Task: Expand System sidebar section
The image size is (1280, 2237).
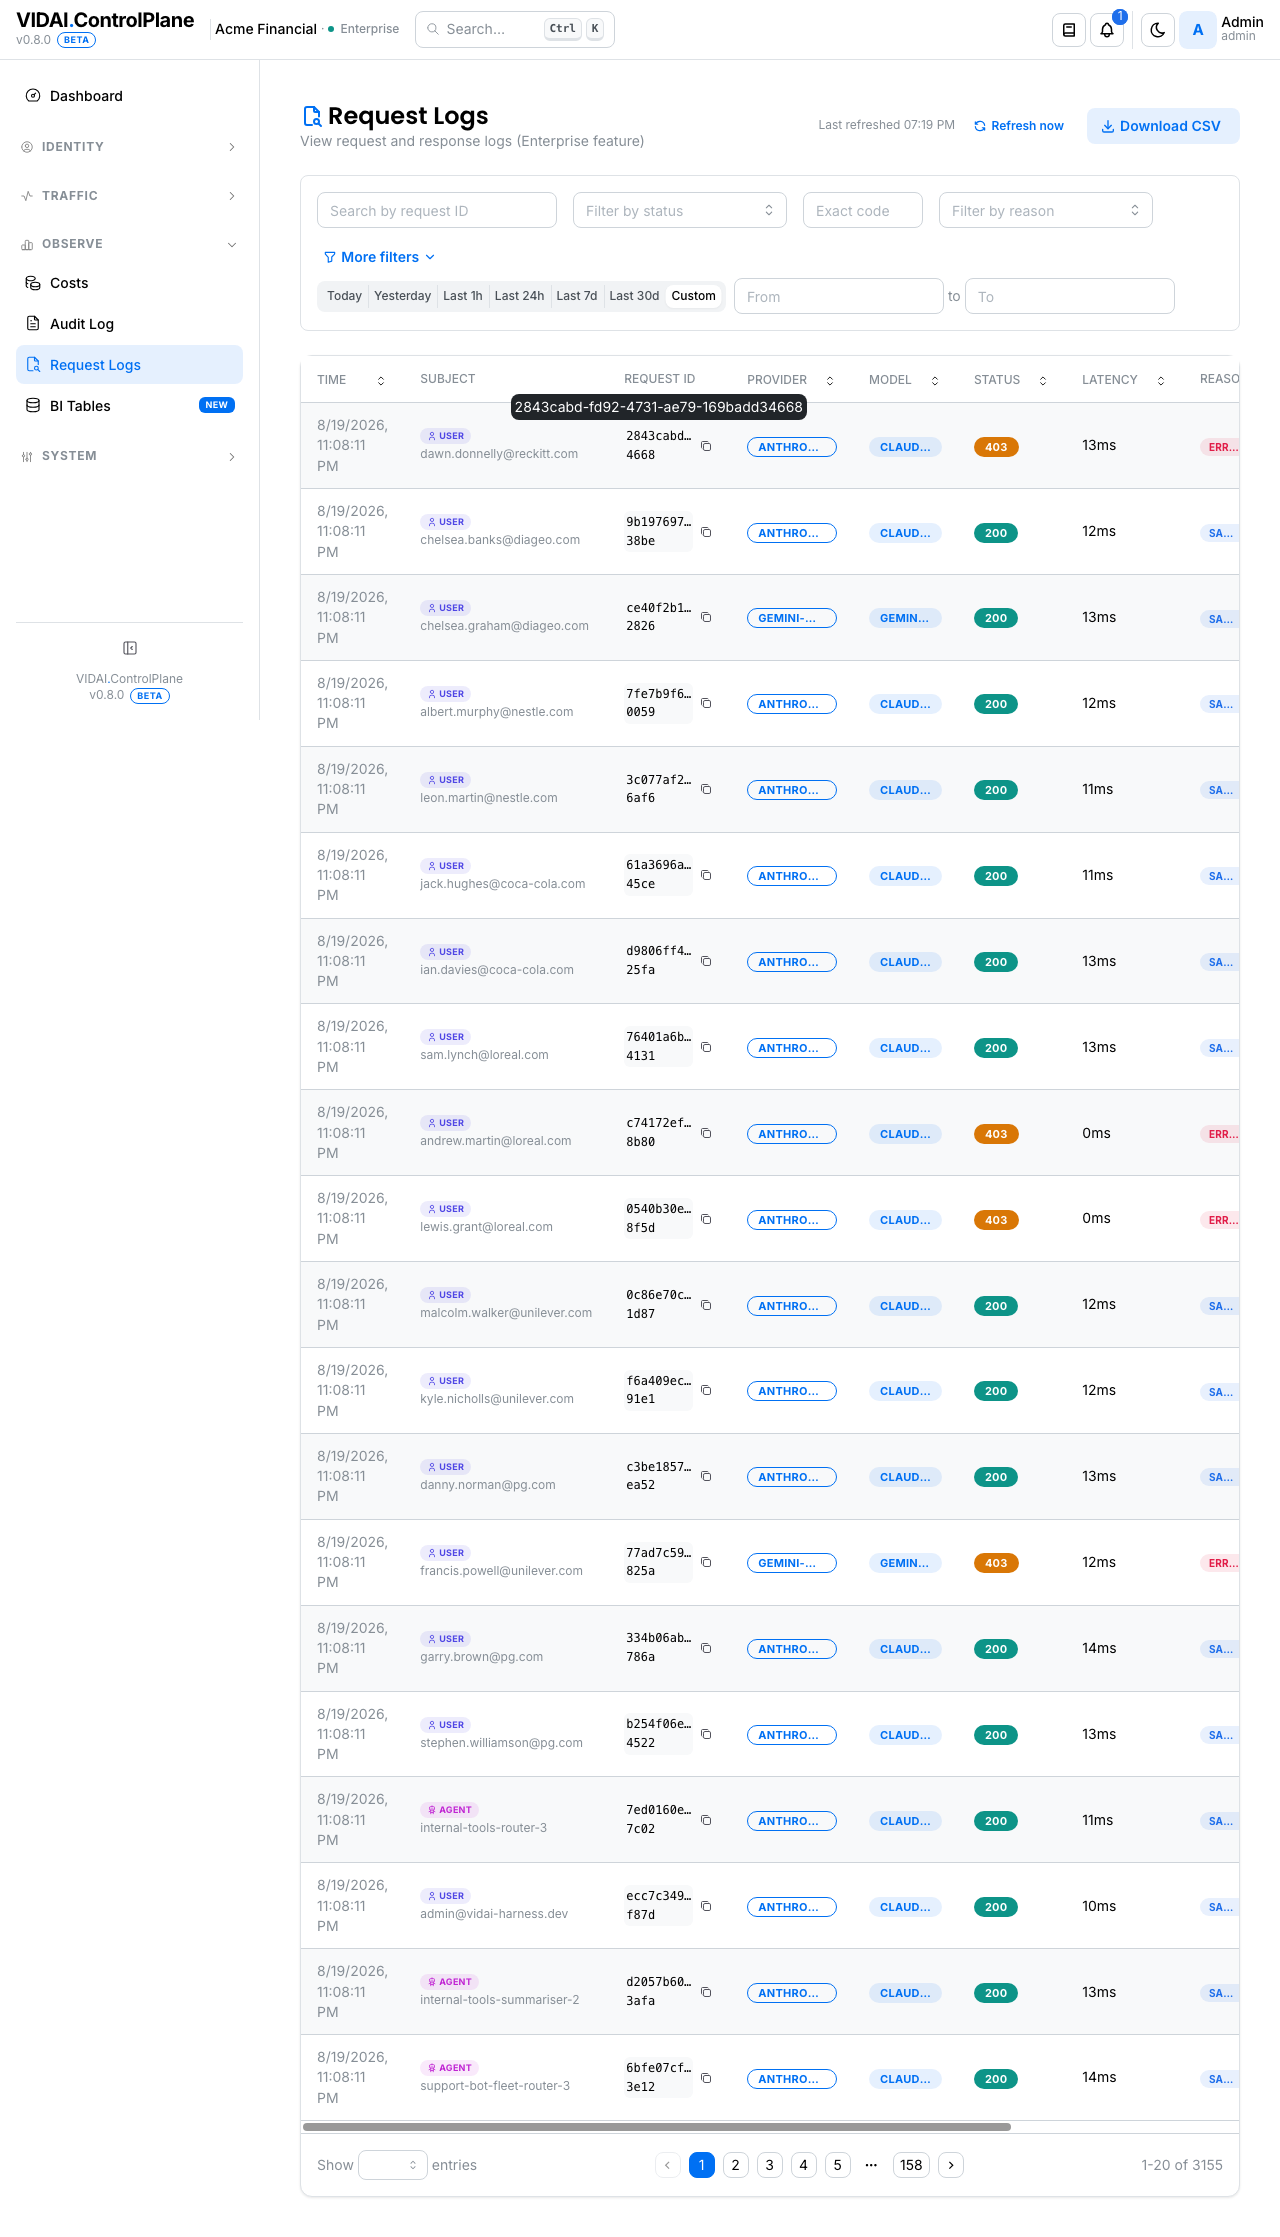Action: [129, 456]
